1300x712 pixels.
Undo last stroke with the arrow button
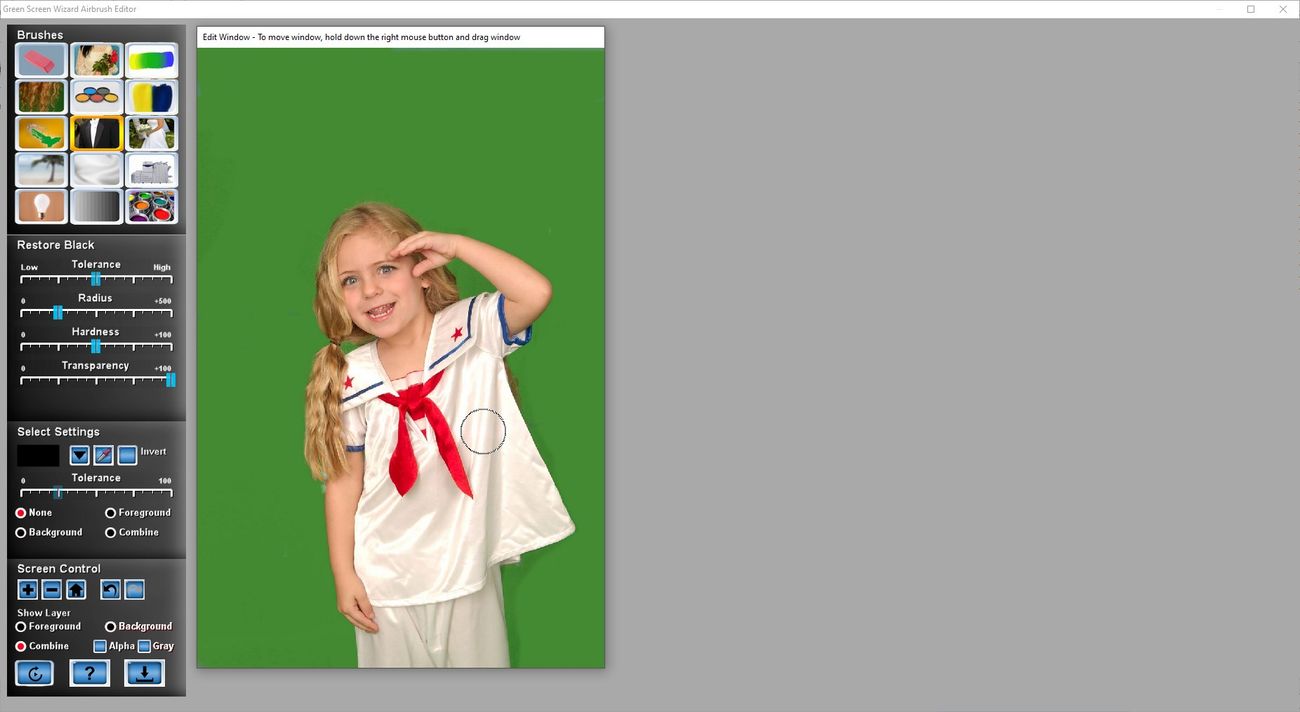tap(110, 590)
